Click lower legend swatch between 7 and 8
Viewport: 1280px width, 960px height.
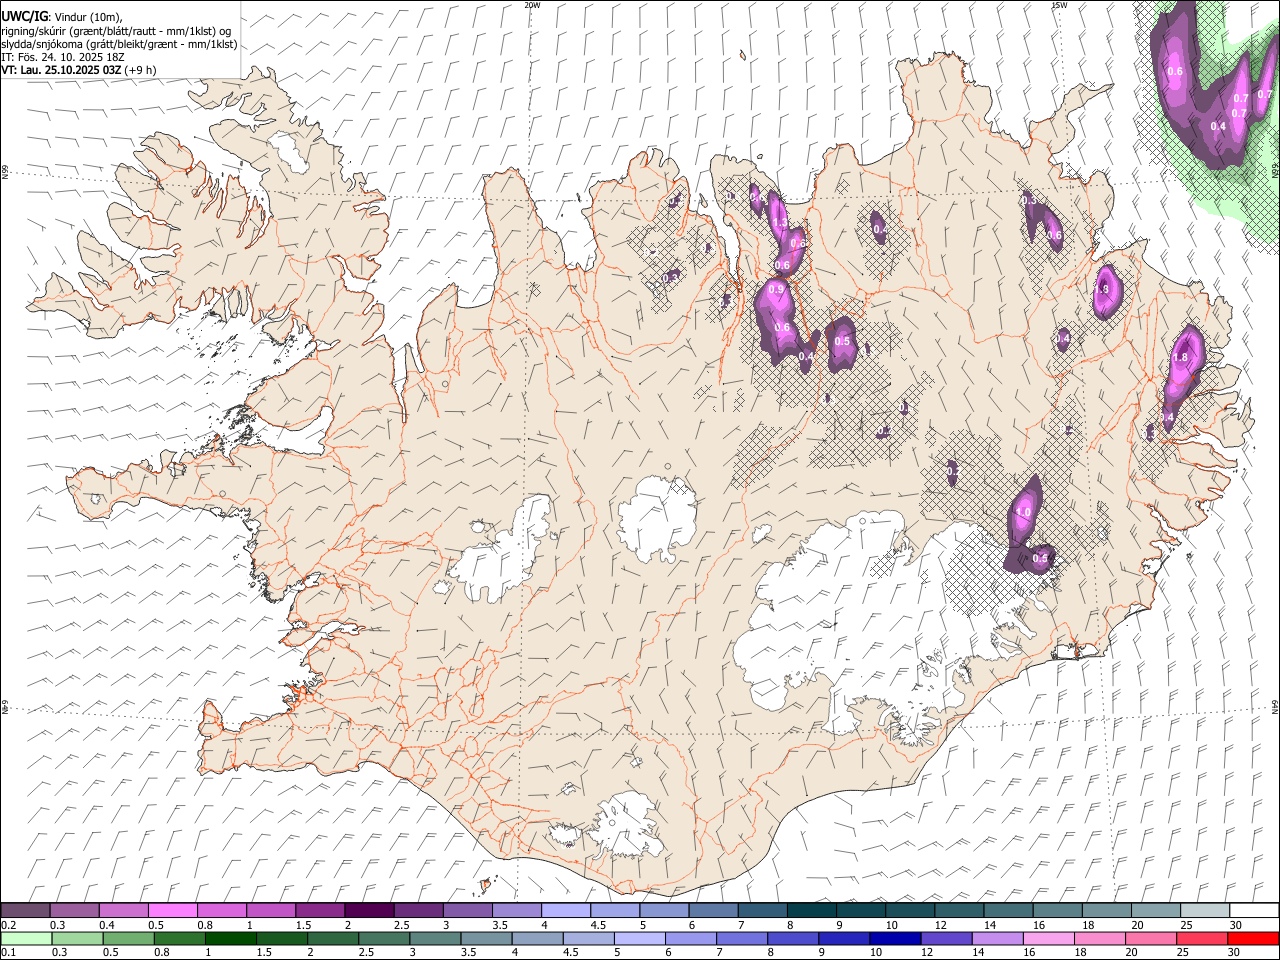[743, 938]
